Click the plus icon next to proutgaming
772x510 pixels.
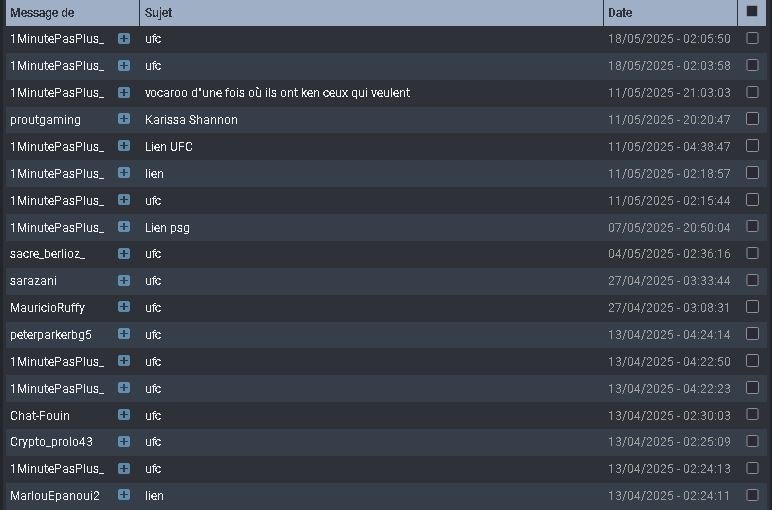[124, 119]
